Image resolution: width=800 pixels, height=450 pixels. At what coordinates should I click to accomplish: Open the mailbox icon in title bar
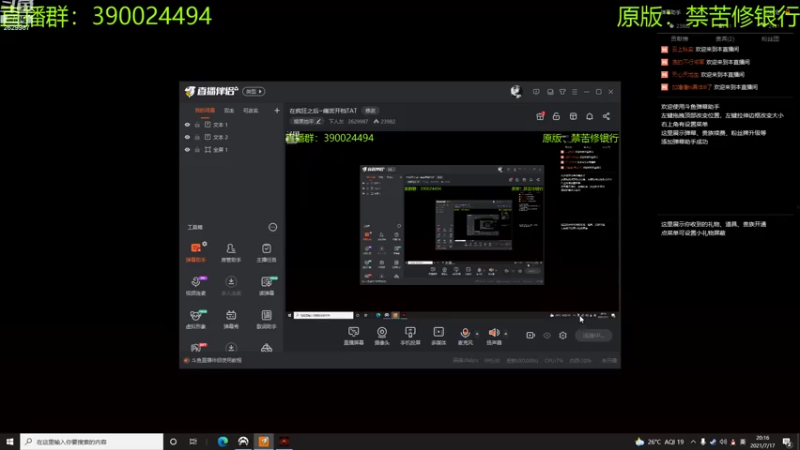coord(550,92)
